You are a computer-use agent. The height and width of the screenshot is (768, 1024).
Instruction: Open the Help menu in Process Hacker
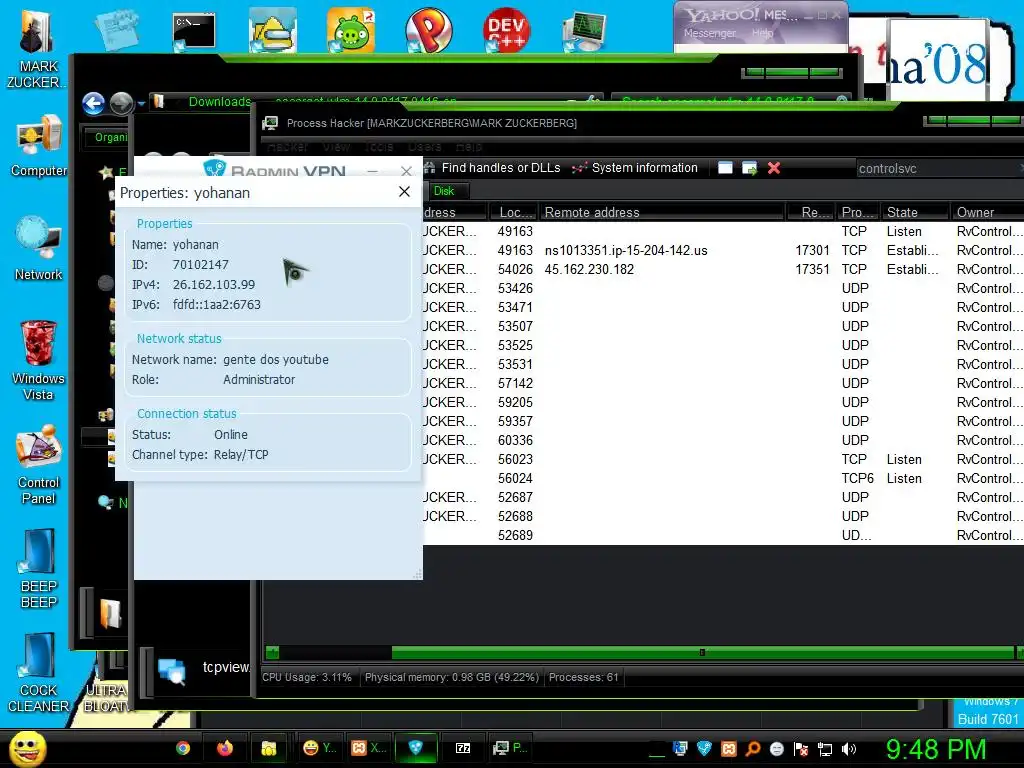(x=469, y=147)
